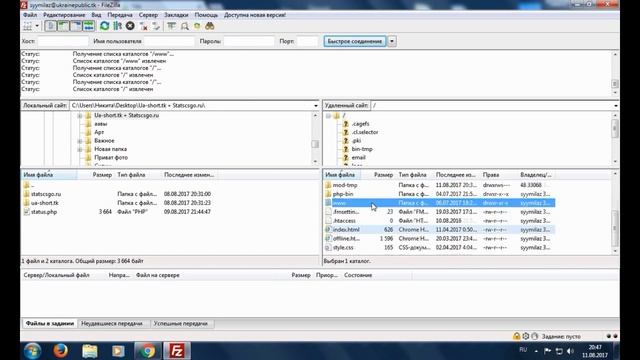Open the directory listing filters
The height and width of the screenshot is (360, 640).
point(171,26)
